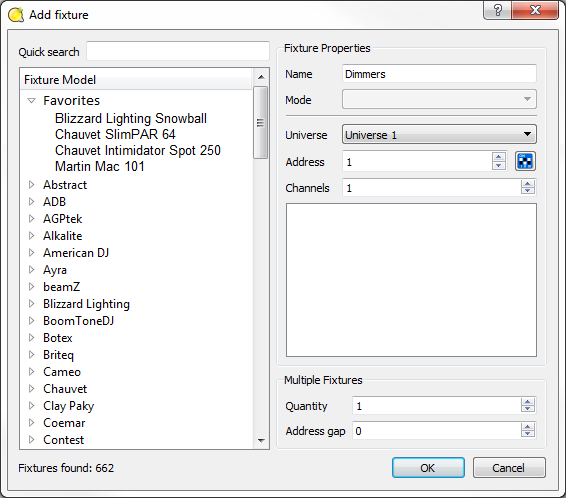Select Blizzard Lighting Snowball fixture

[131, 118]
